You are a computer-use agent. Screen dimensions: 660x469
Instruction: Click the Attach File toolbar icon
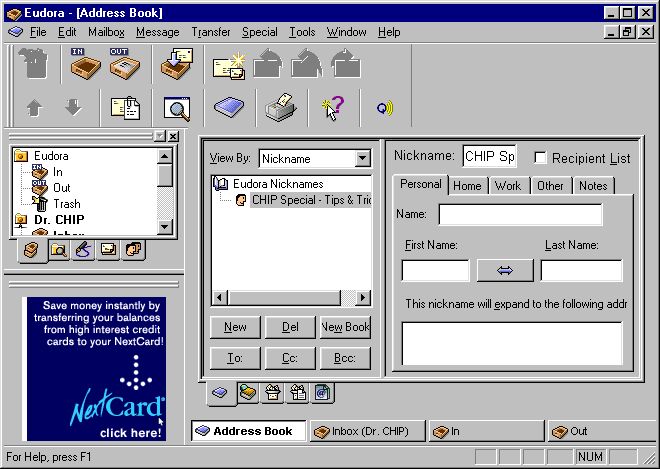[x=125, y=108]
